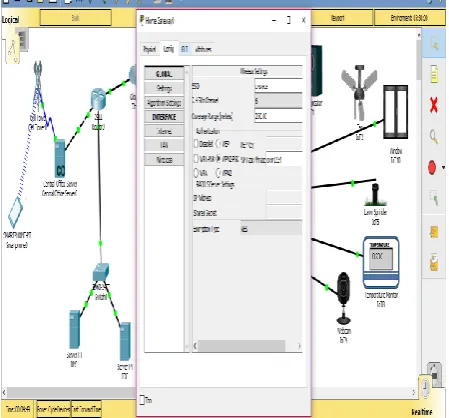The image size is (449, 418).
Task: Select the Cell Tower device icon
Action: pos(38,85)
